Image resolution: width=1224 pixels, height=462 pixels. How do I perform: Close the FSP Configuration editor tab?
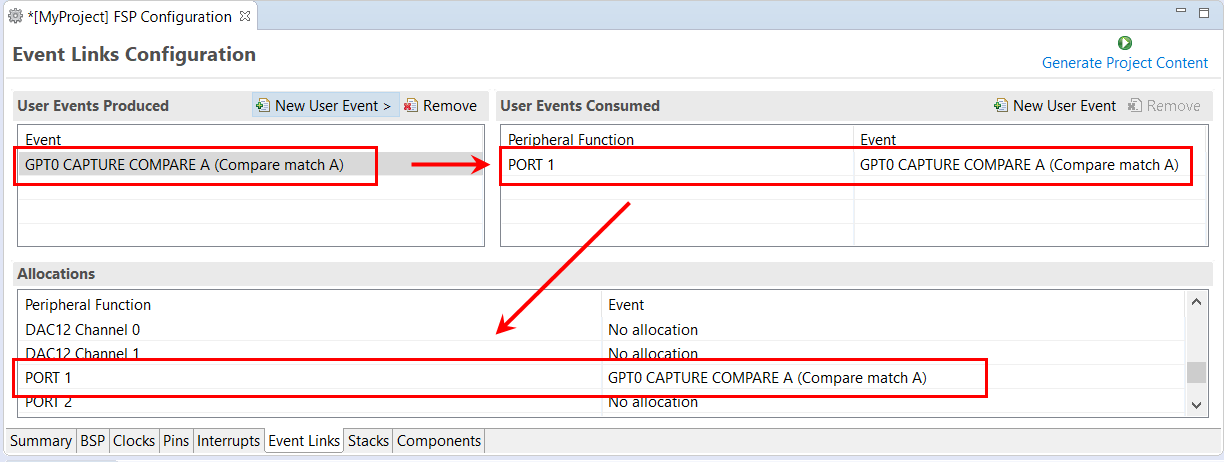tap(246, 17)
